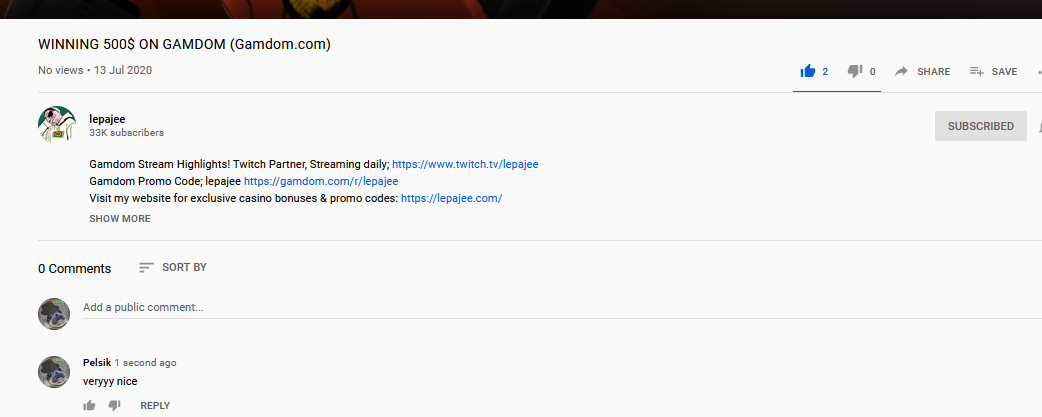Open Pelsik commenter name
The width and height of the screenshot is (1042, 417).
coord(96,363)
